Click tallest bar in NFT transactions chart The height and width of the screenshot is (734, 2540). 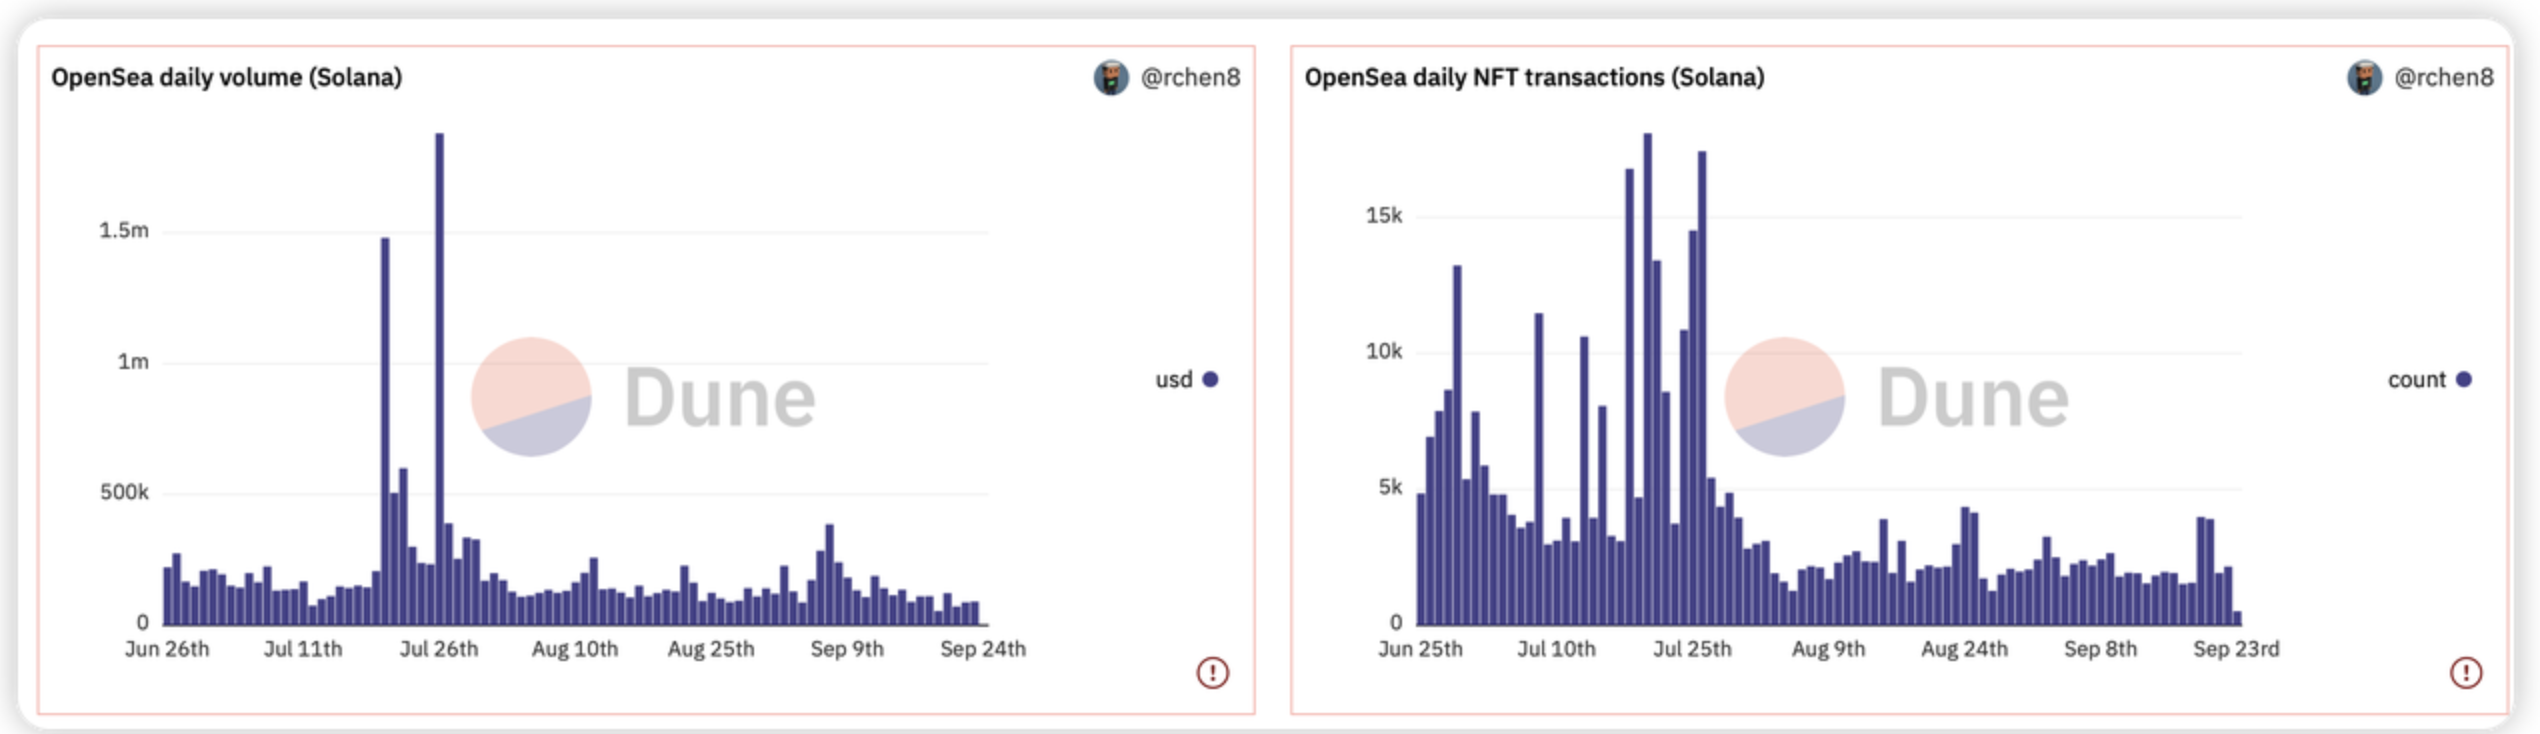point(1648,379)
